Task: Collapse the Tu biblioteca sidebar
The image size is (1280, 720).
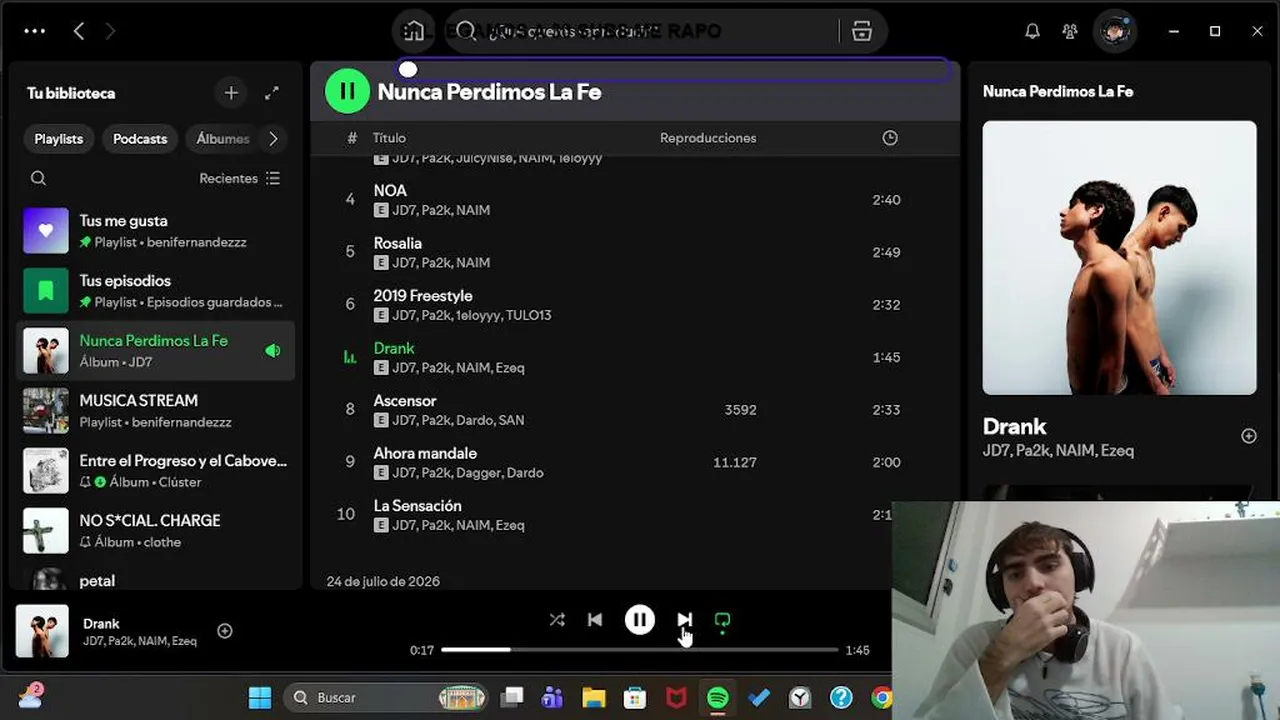Action: tap(71, 93)
